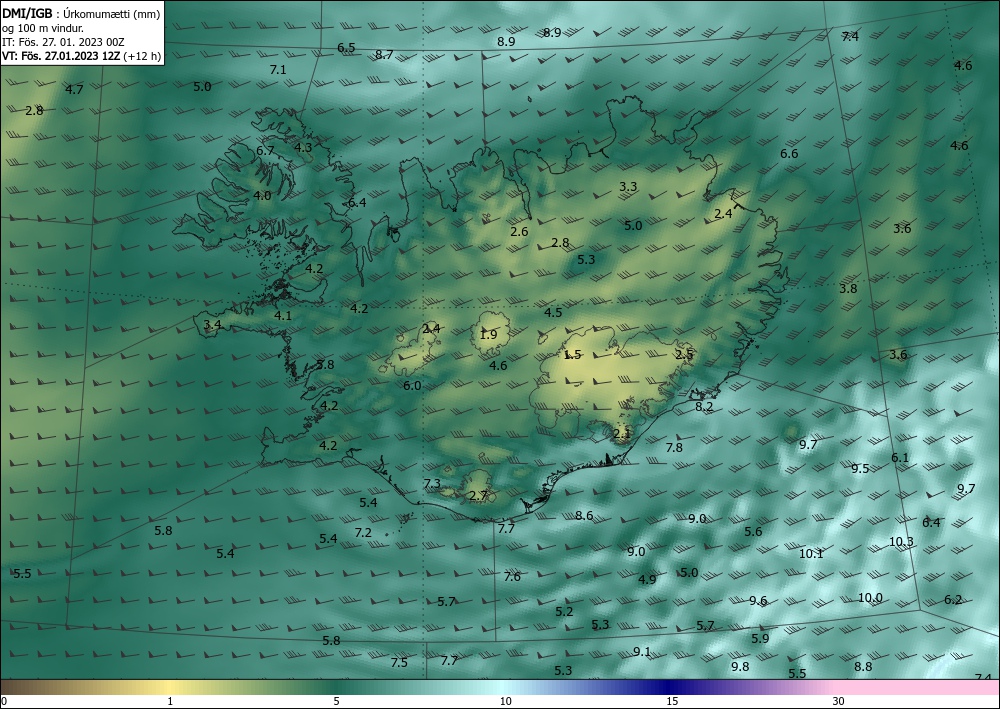Click the precipitation value 8.7

coord(384,55)
